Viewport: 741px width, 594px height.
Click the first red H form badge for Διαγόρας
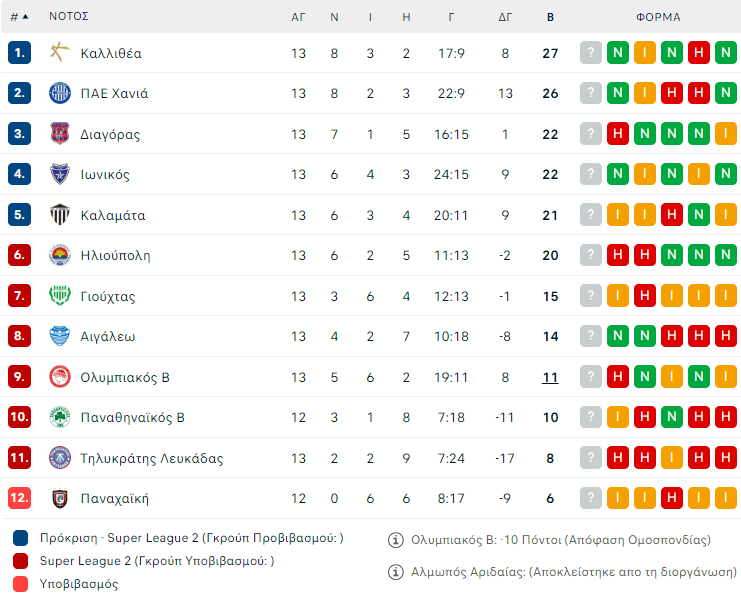click(618, 134)
